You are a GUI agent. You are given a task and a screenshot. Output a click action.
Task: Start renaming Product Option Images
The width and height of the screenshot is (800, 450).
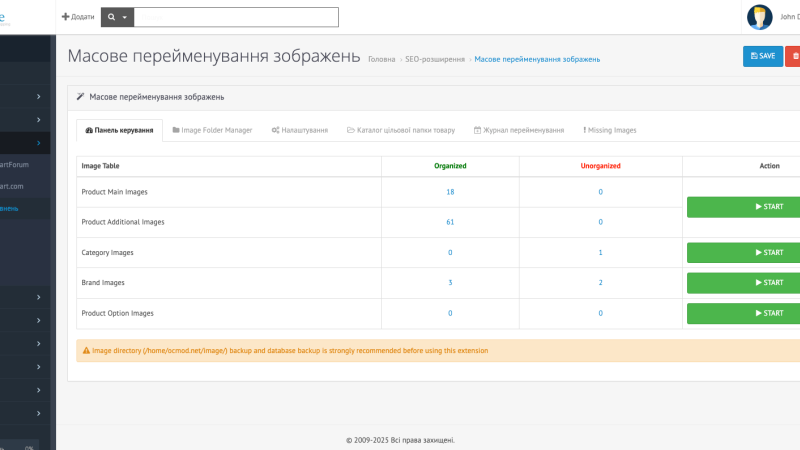743,313
